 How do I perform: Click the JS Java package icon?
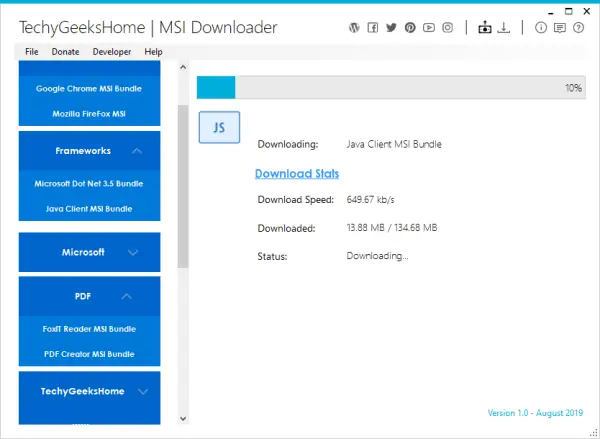pyautogui.click(x=219, y=127)
